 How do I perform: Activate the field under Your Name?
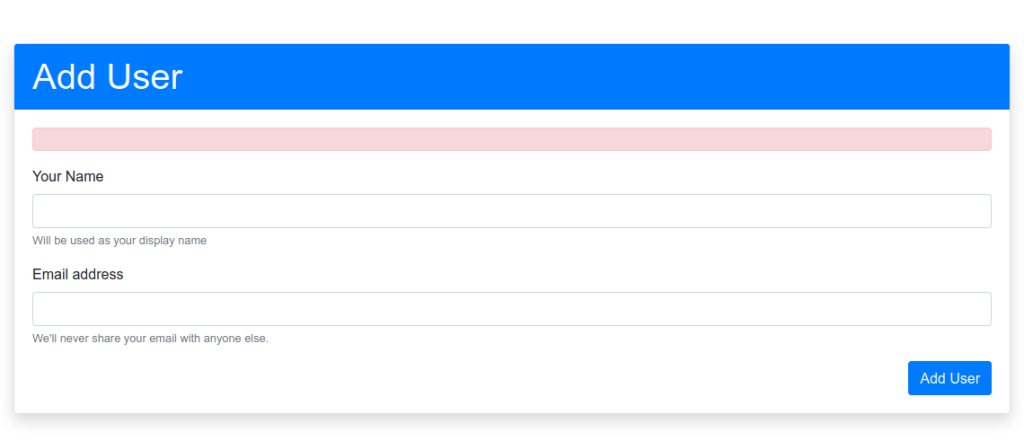pos(511,211)
